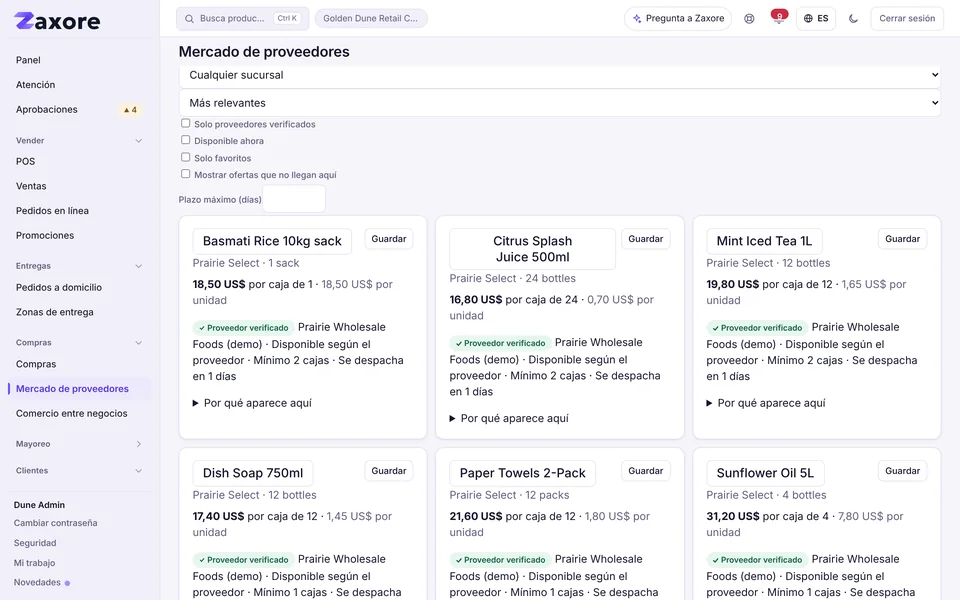Open Basmati Rice 10kg sack title
The width and height of the screenshot is (960, 600).
(272, 241)
